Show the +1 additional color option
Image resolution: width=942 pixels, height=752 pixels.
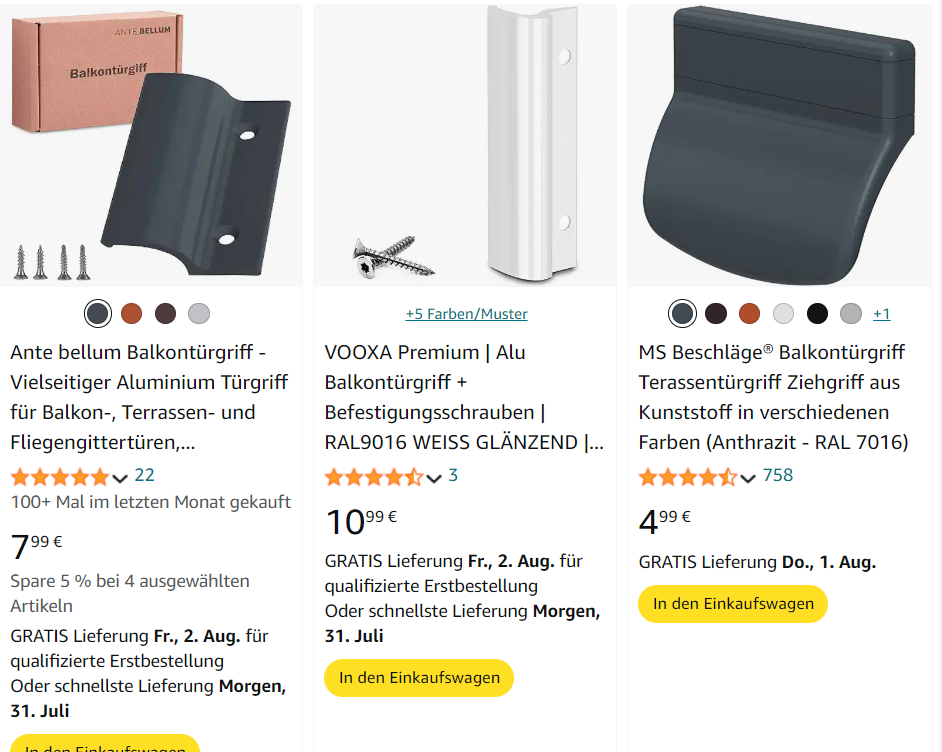tap(881, 314)
